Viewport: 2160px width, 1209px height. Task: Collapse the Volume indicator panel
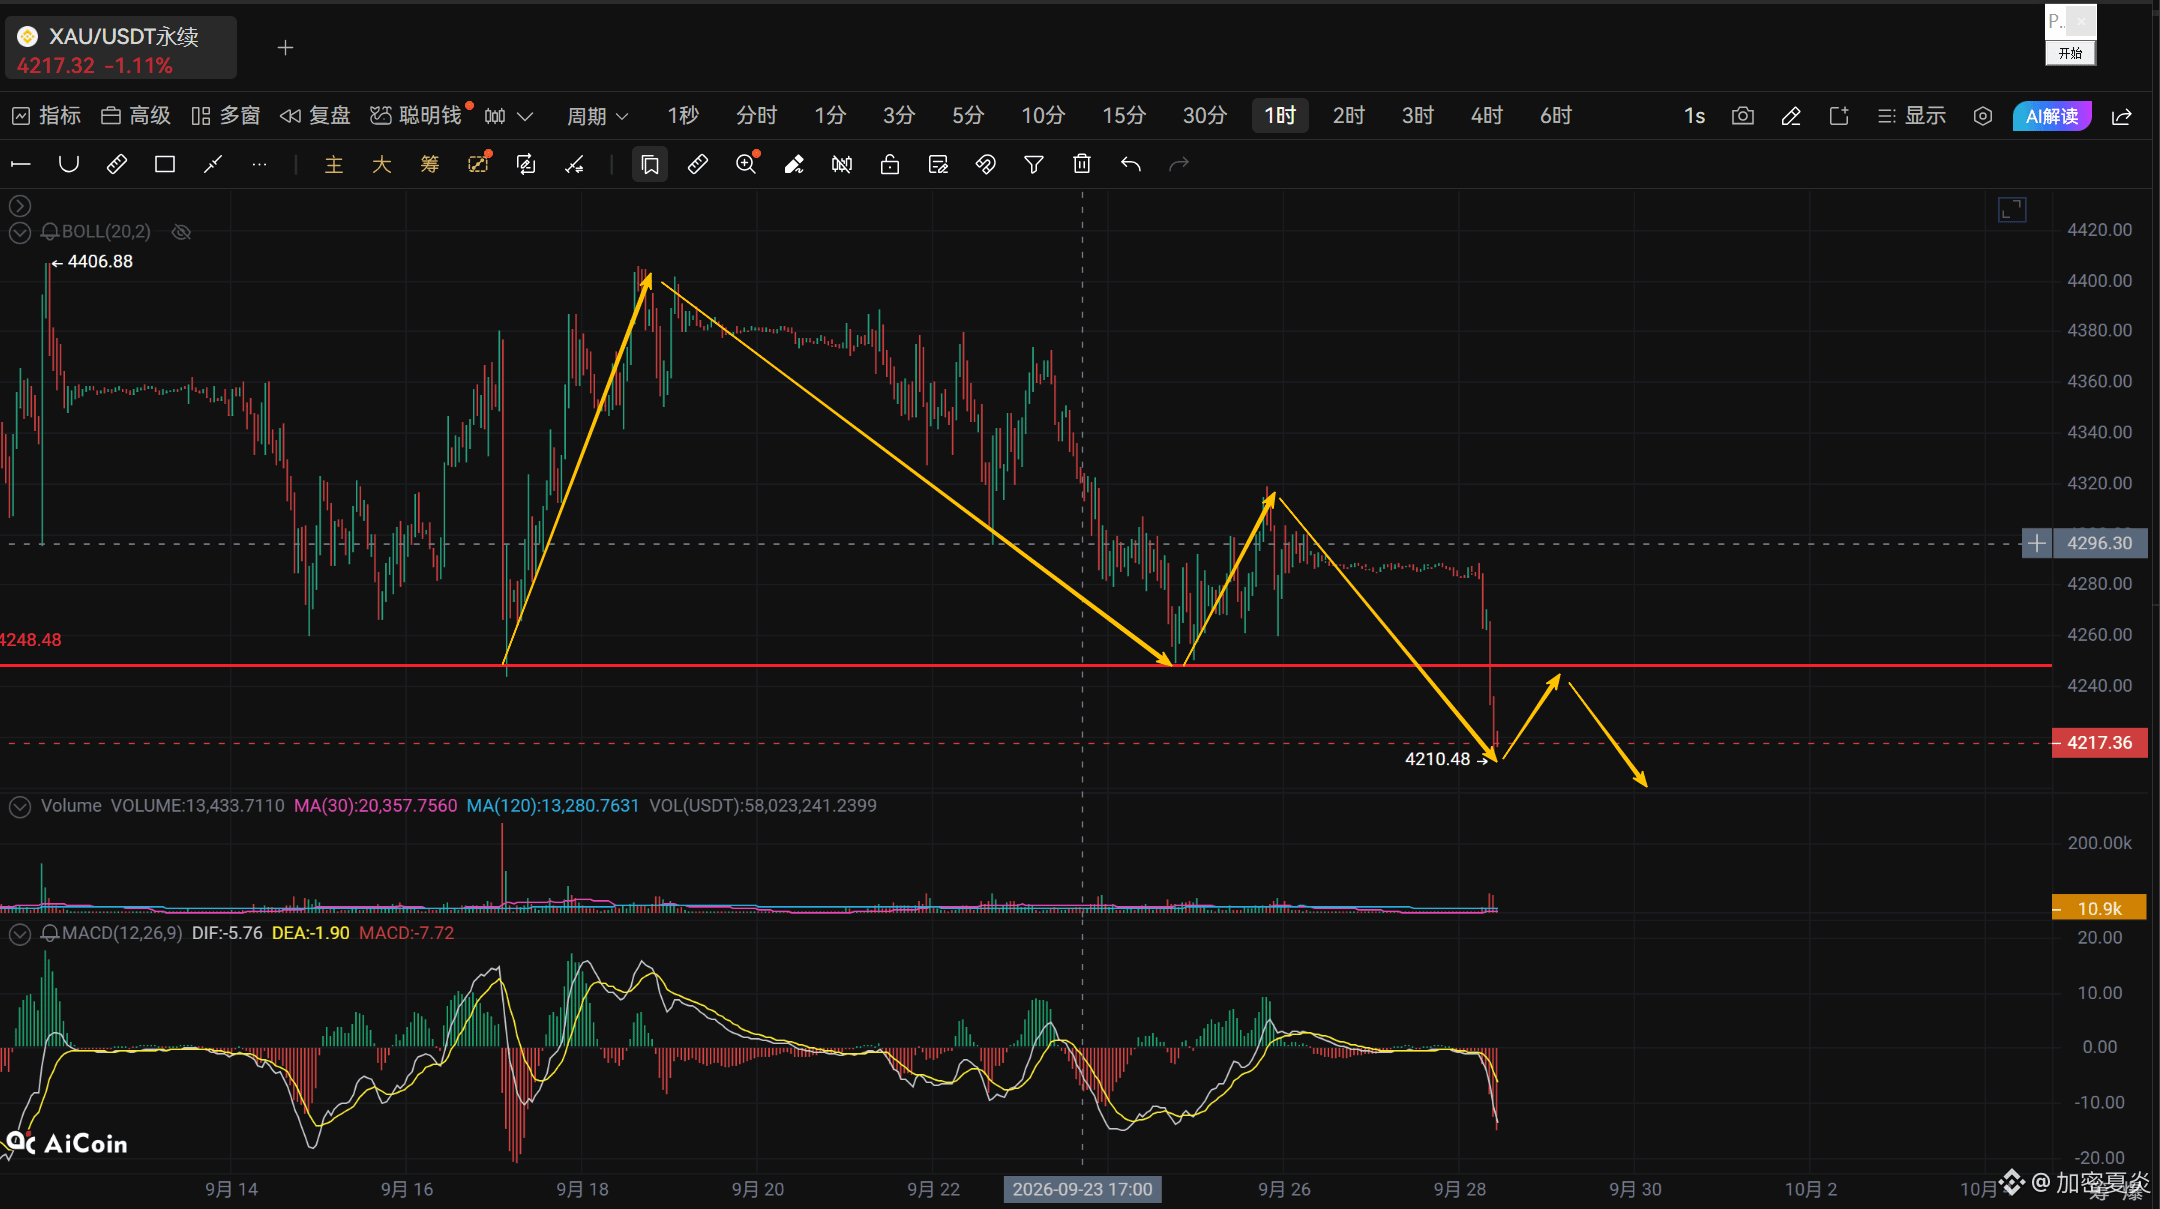pos(20,806)
